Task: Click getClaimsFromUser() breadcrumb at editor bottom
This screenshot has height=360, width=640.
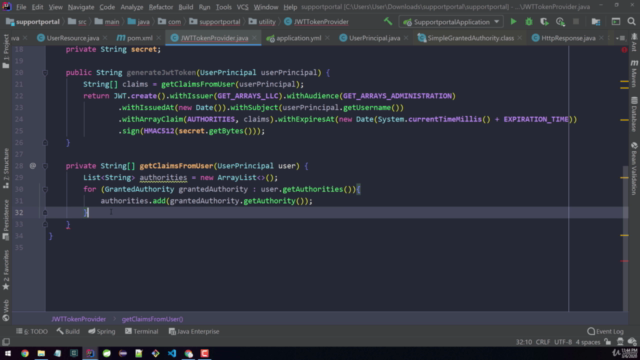Action: pos(152,319)
